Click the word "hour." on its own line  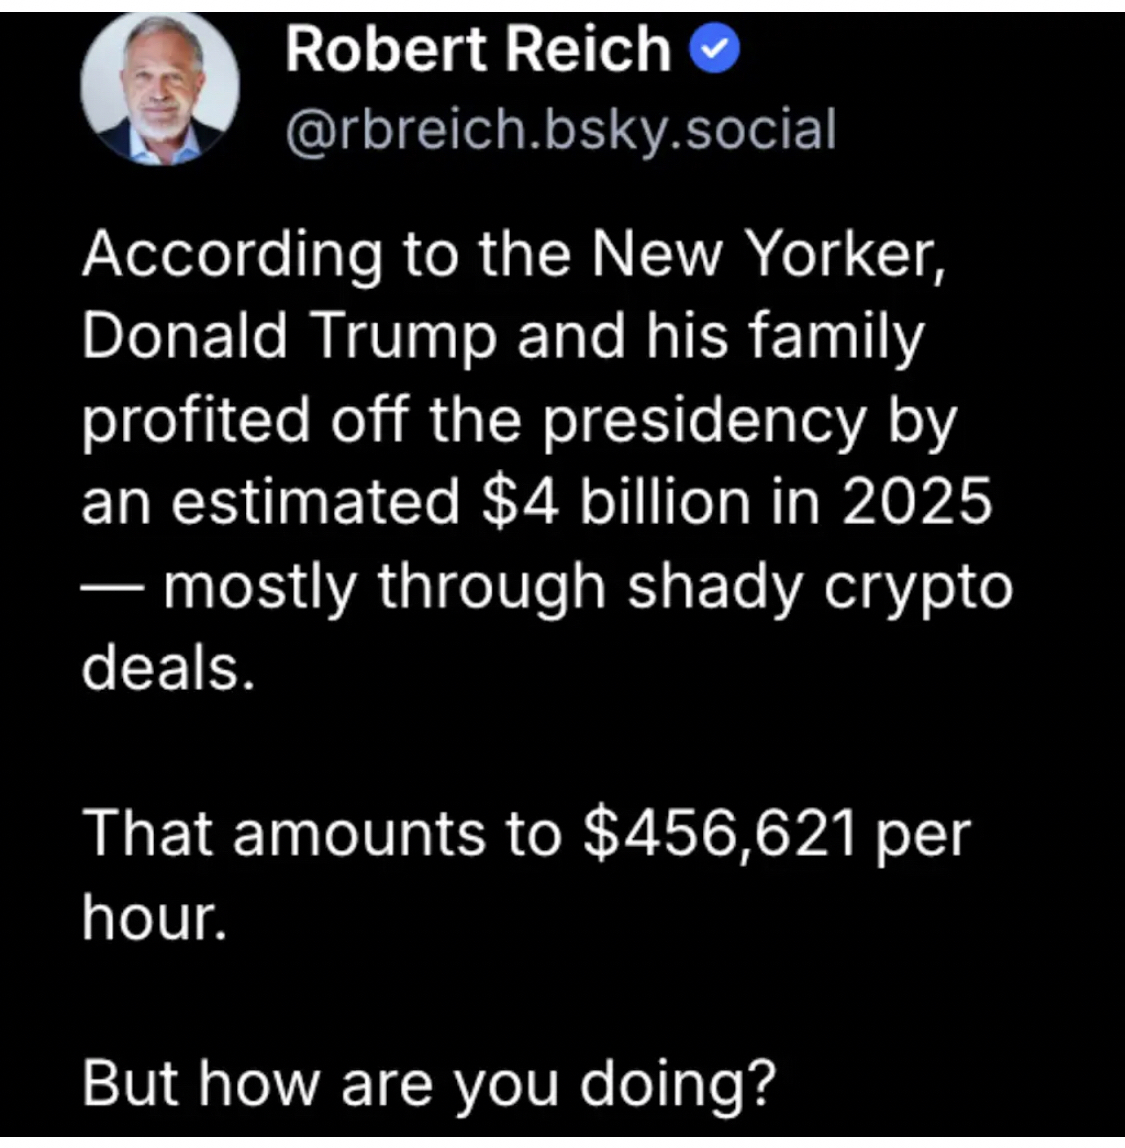pos(154,916)
